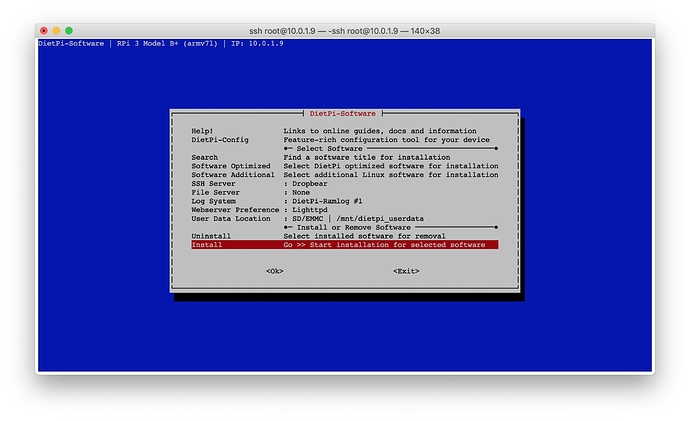The height and width of the screenshot is (421, 690).
Task: Select the Uninstall menu entry
Action: pos(211,236)
